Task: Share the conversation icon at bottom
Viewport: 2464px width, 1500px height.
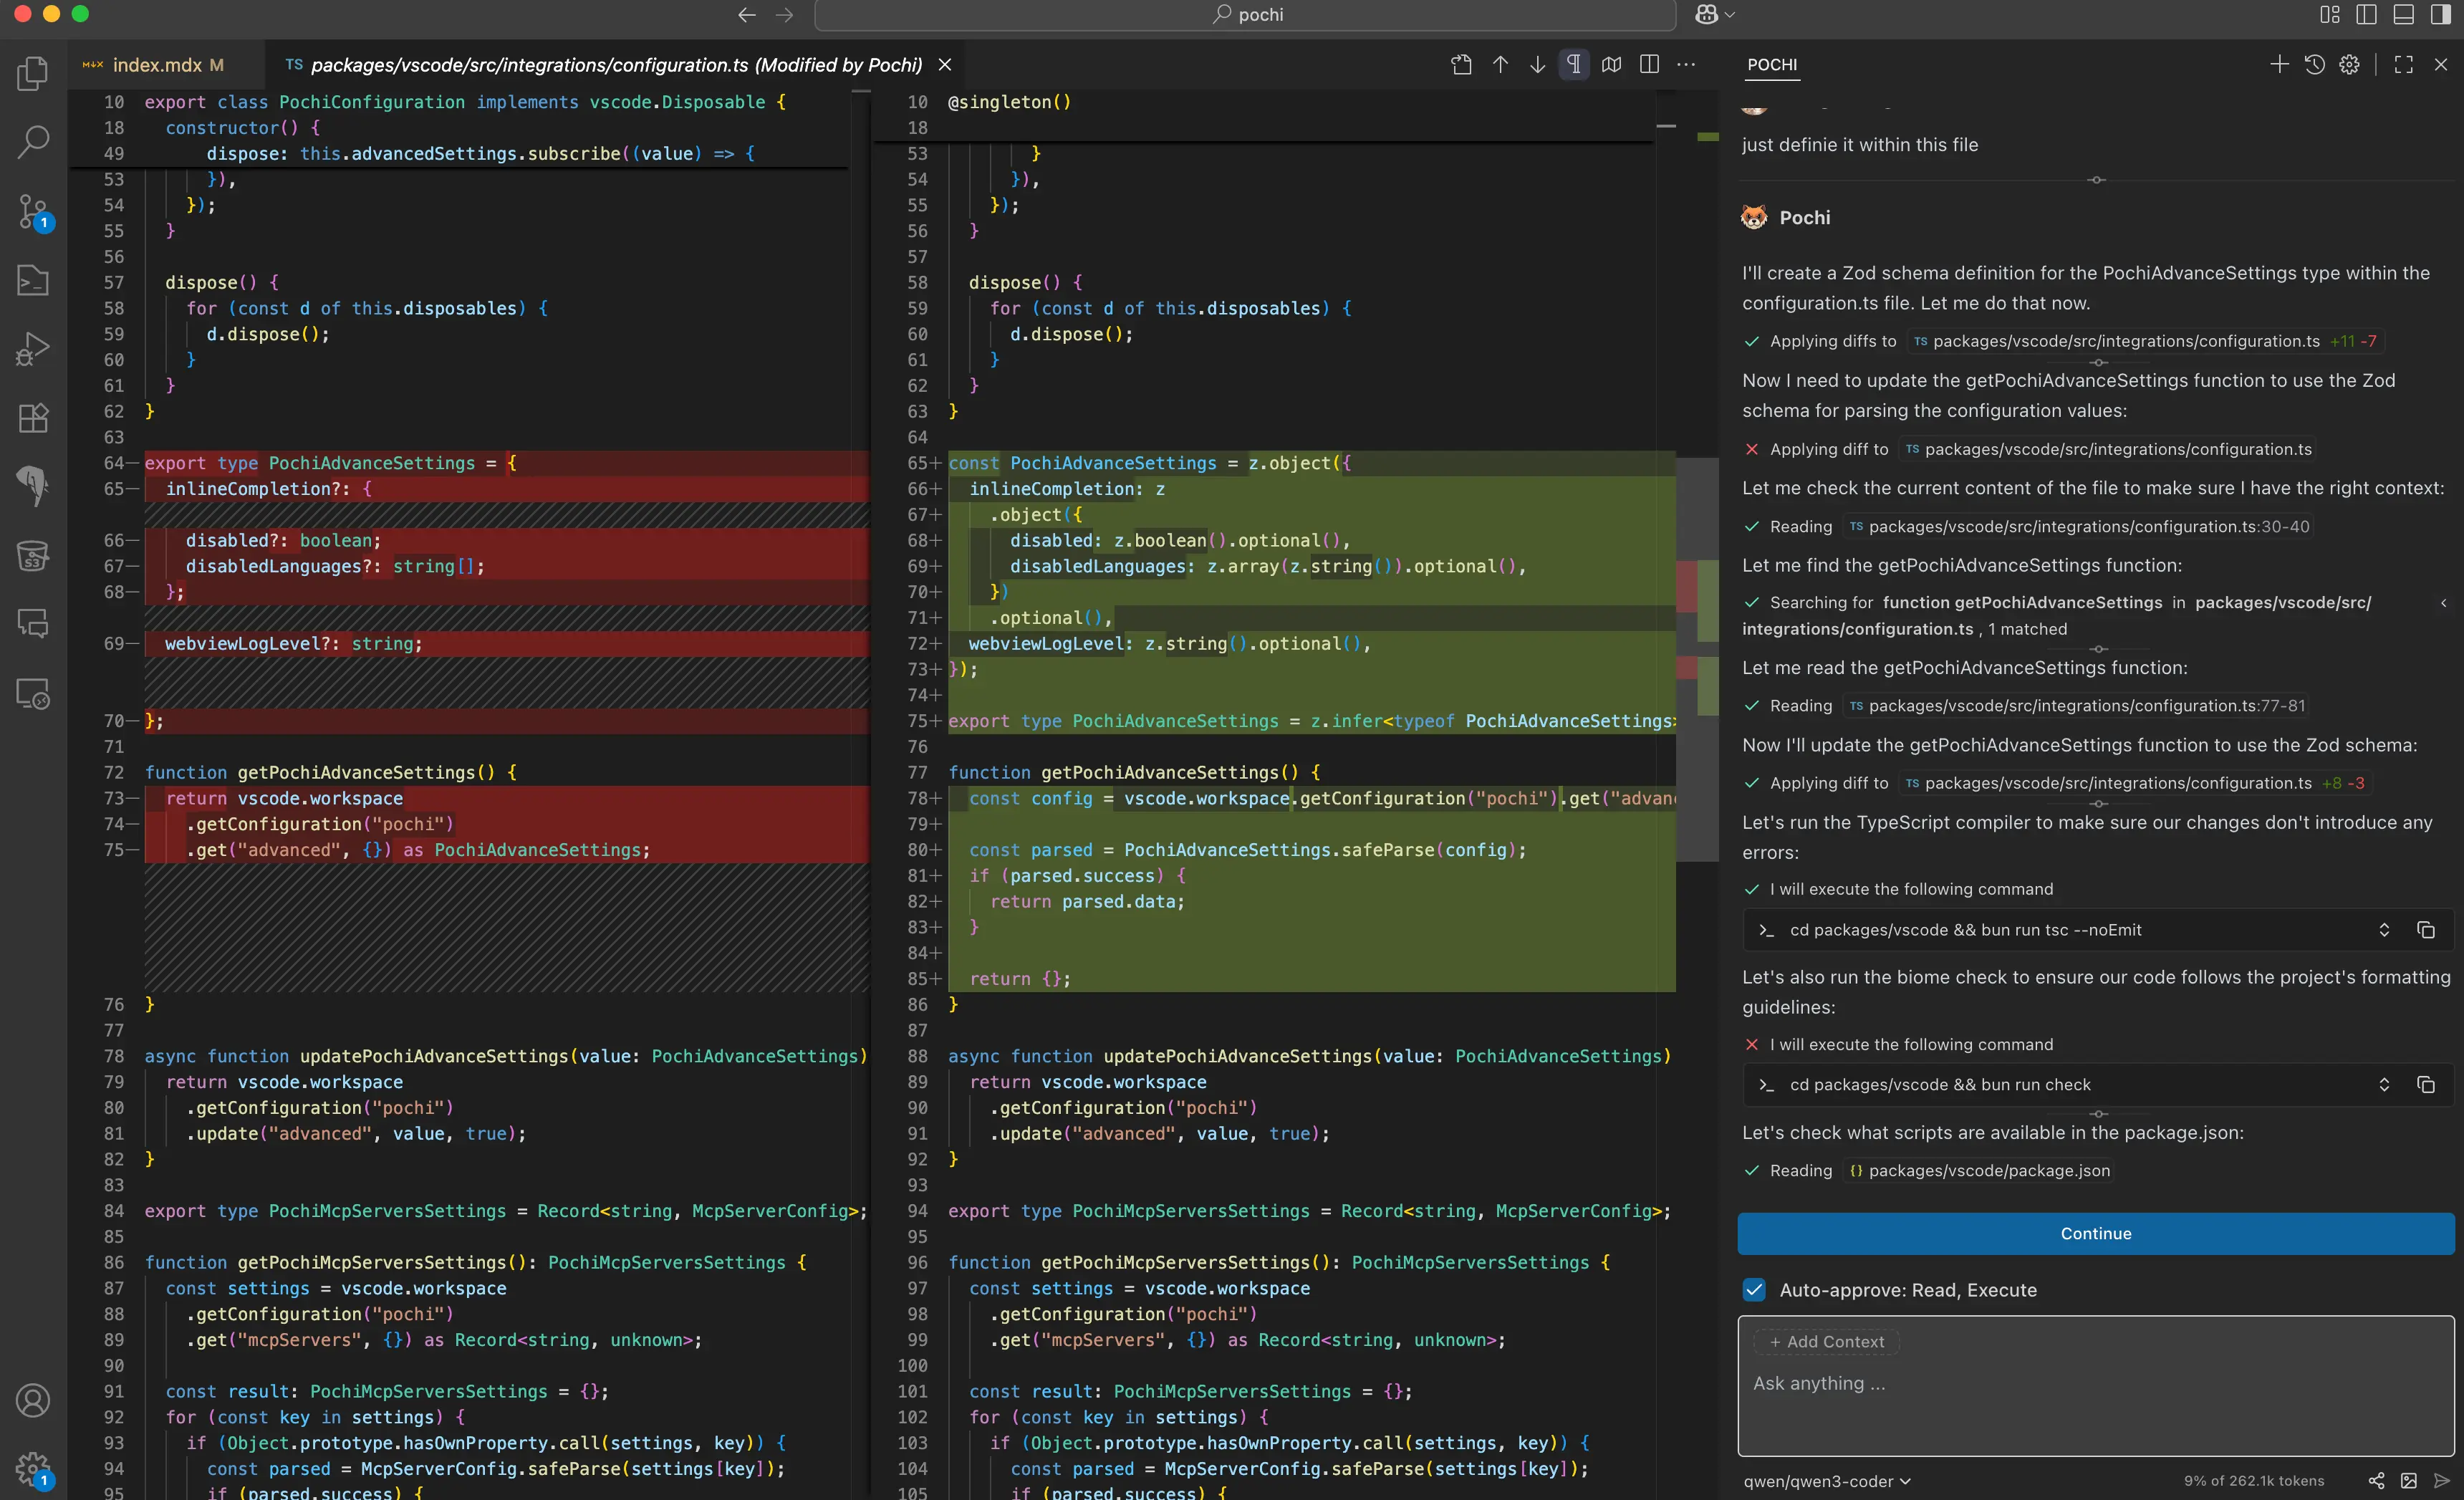Action: click(x=2376, y=1481)
